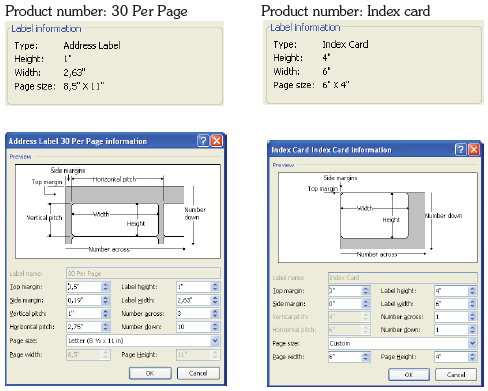Click the help icon in Index Card dialog
Image resolution: width=488 pixels, height=391 pixels.
pos(460,149)
